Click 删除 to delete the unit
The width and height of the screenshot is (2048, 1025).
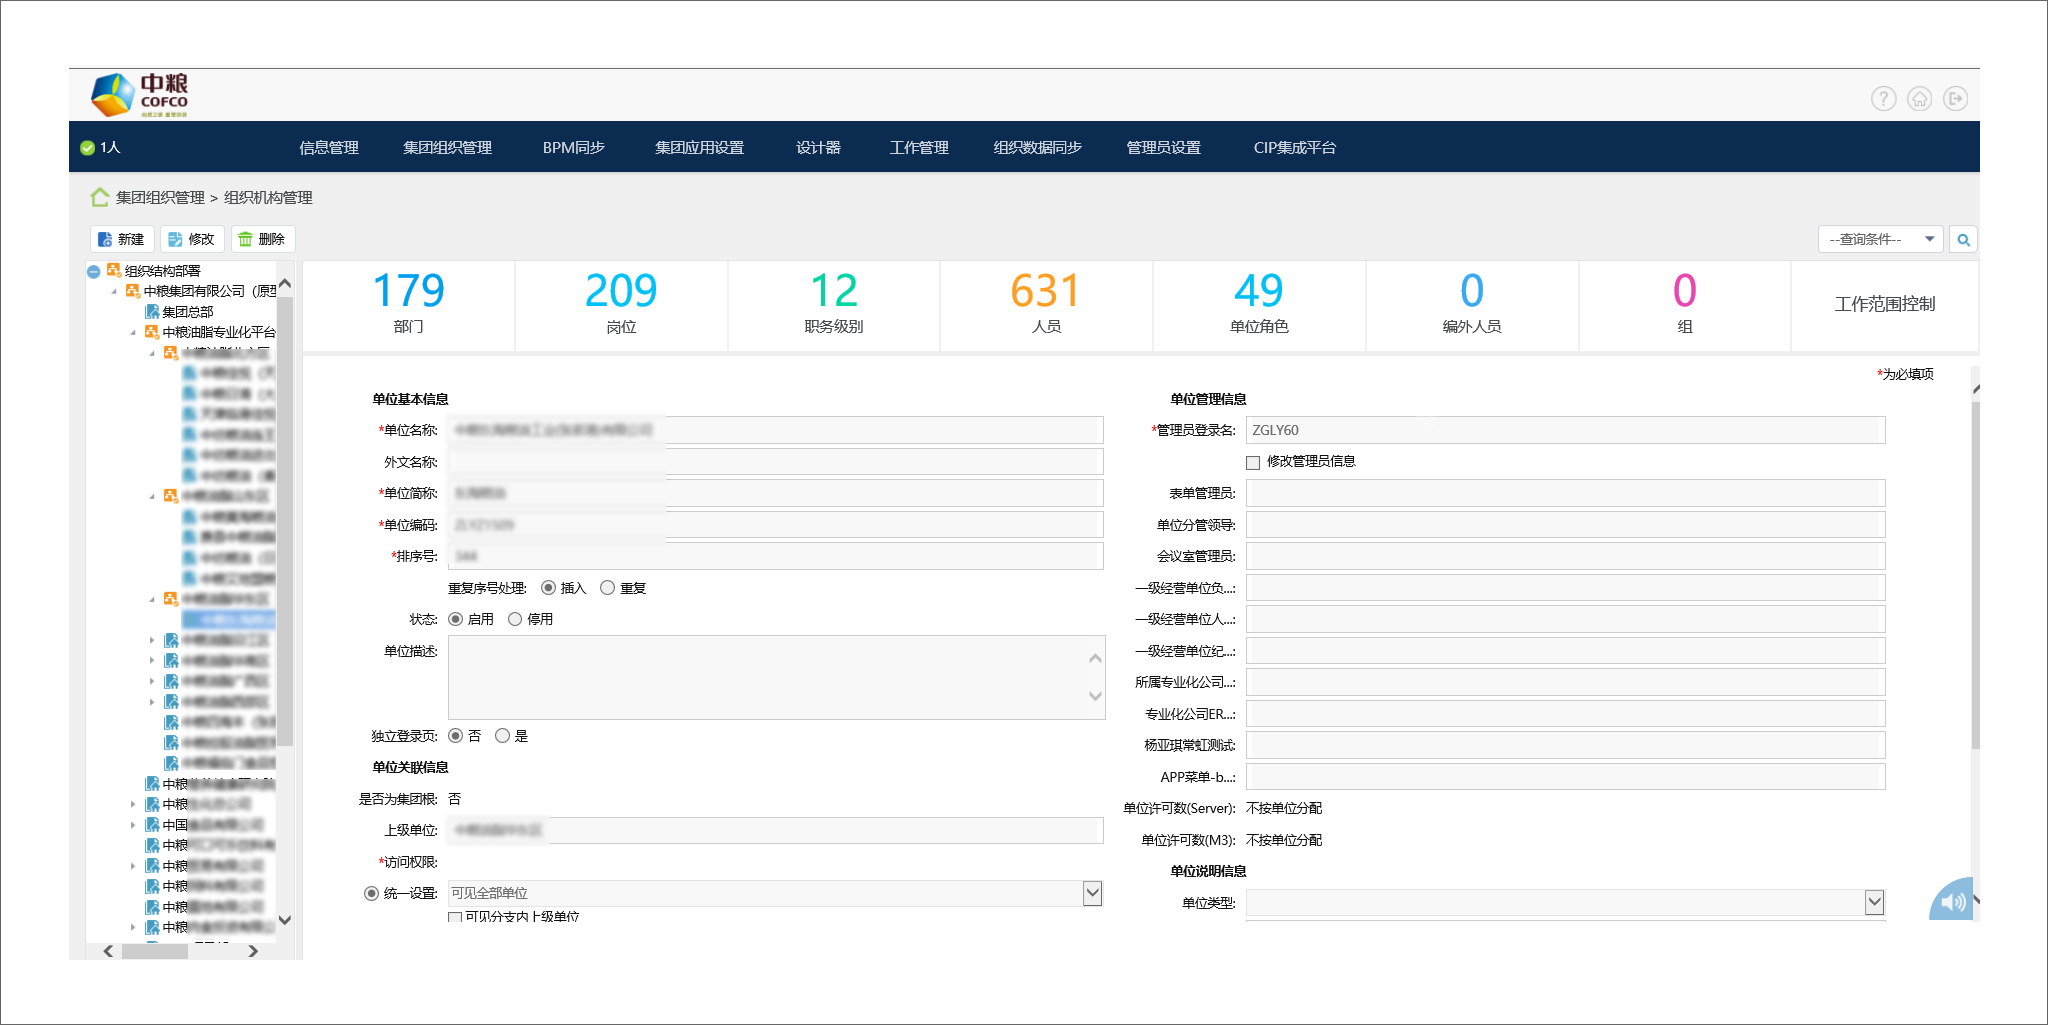point(262,239)
